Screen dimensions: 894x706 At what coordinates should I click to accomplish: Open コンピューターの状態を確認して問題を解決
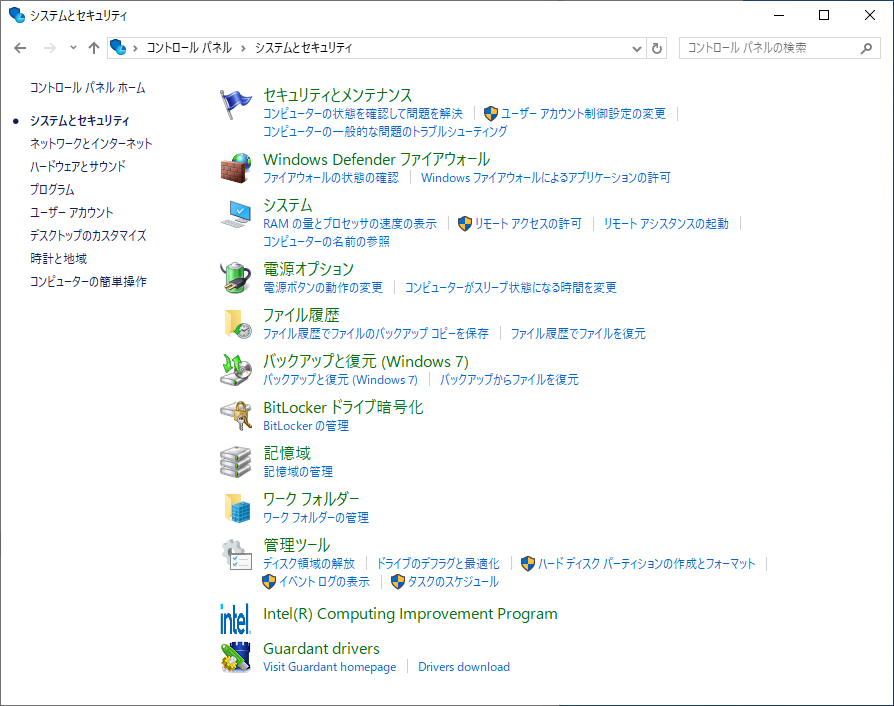tap(363, 114)
